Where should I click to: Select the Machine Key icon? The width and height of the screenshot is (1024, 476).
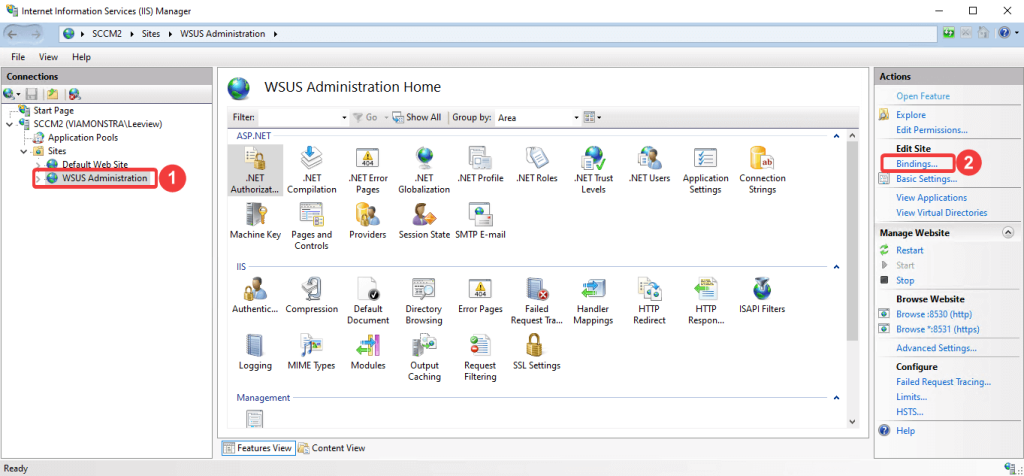click(255, 221)
